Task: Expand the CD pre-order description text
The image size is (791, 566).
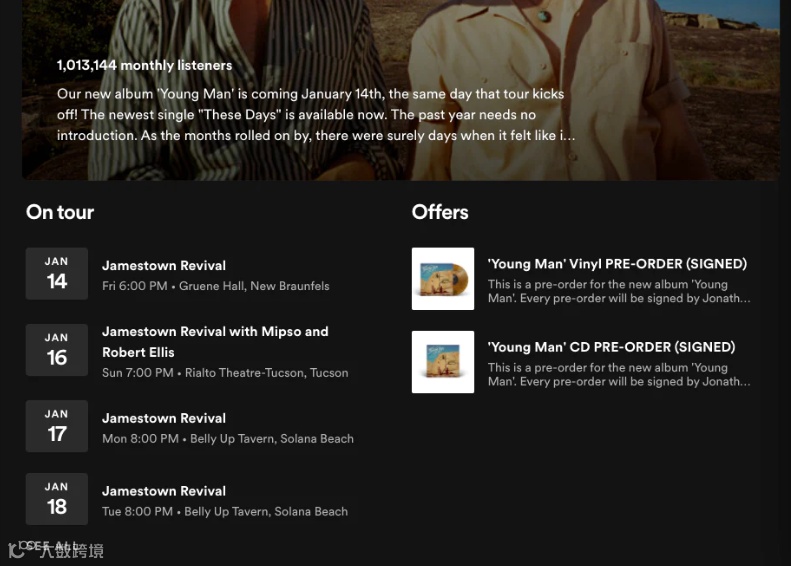Action: [619, 374]
